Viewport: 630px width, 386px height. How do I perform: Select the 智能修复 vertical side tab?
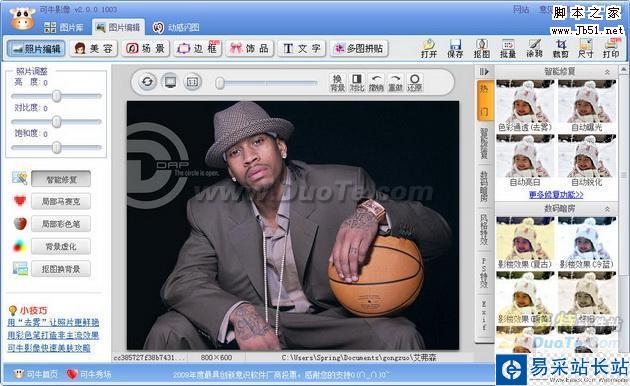(485, 143)
